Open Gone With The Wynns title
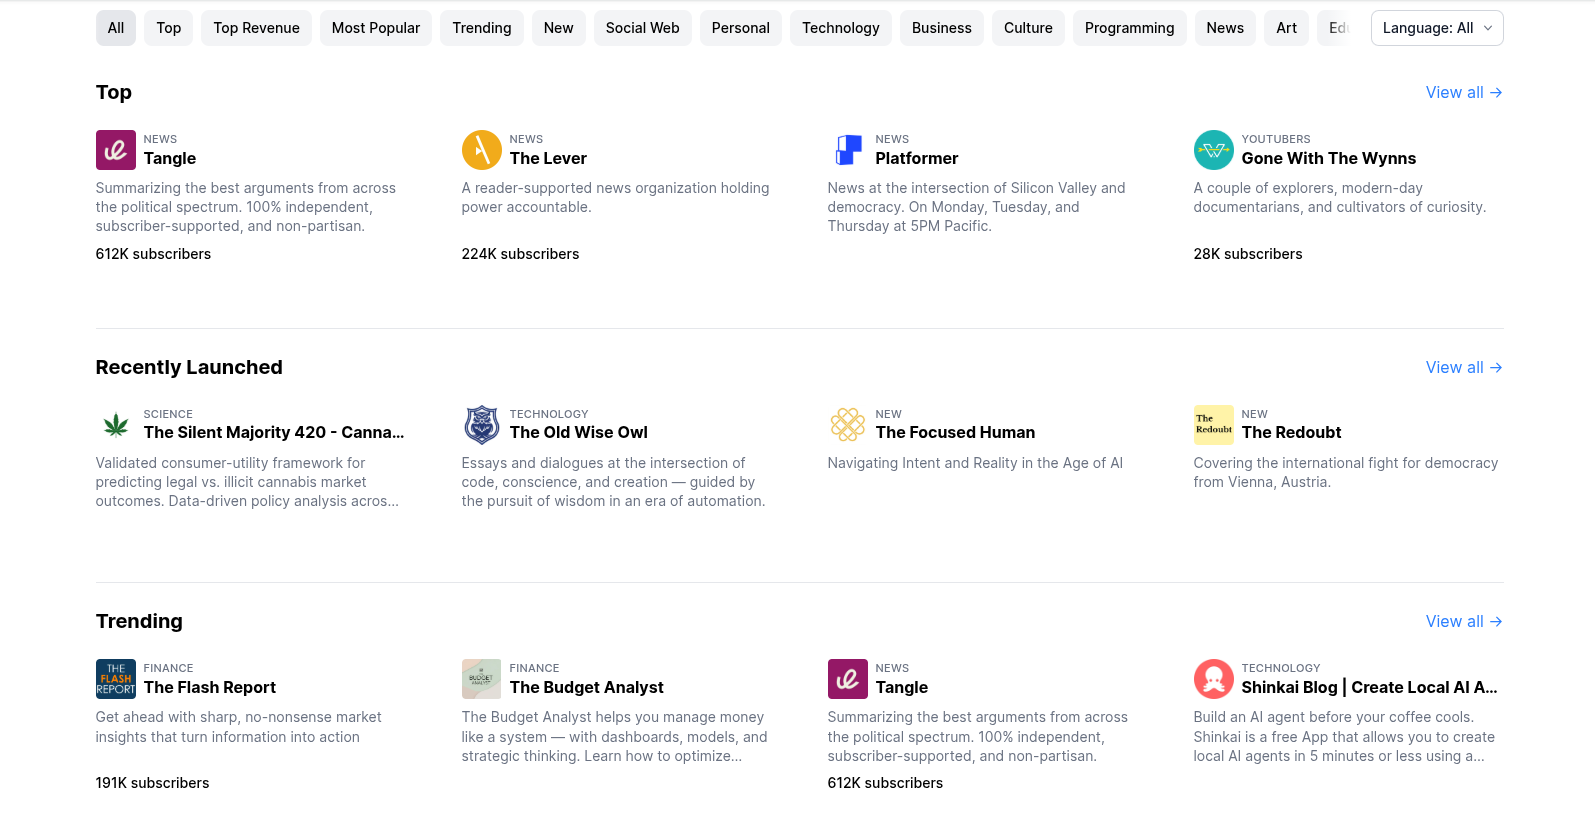Image resolution: width=1595 pixels, height=826 pixels. pos(1329,158)
